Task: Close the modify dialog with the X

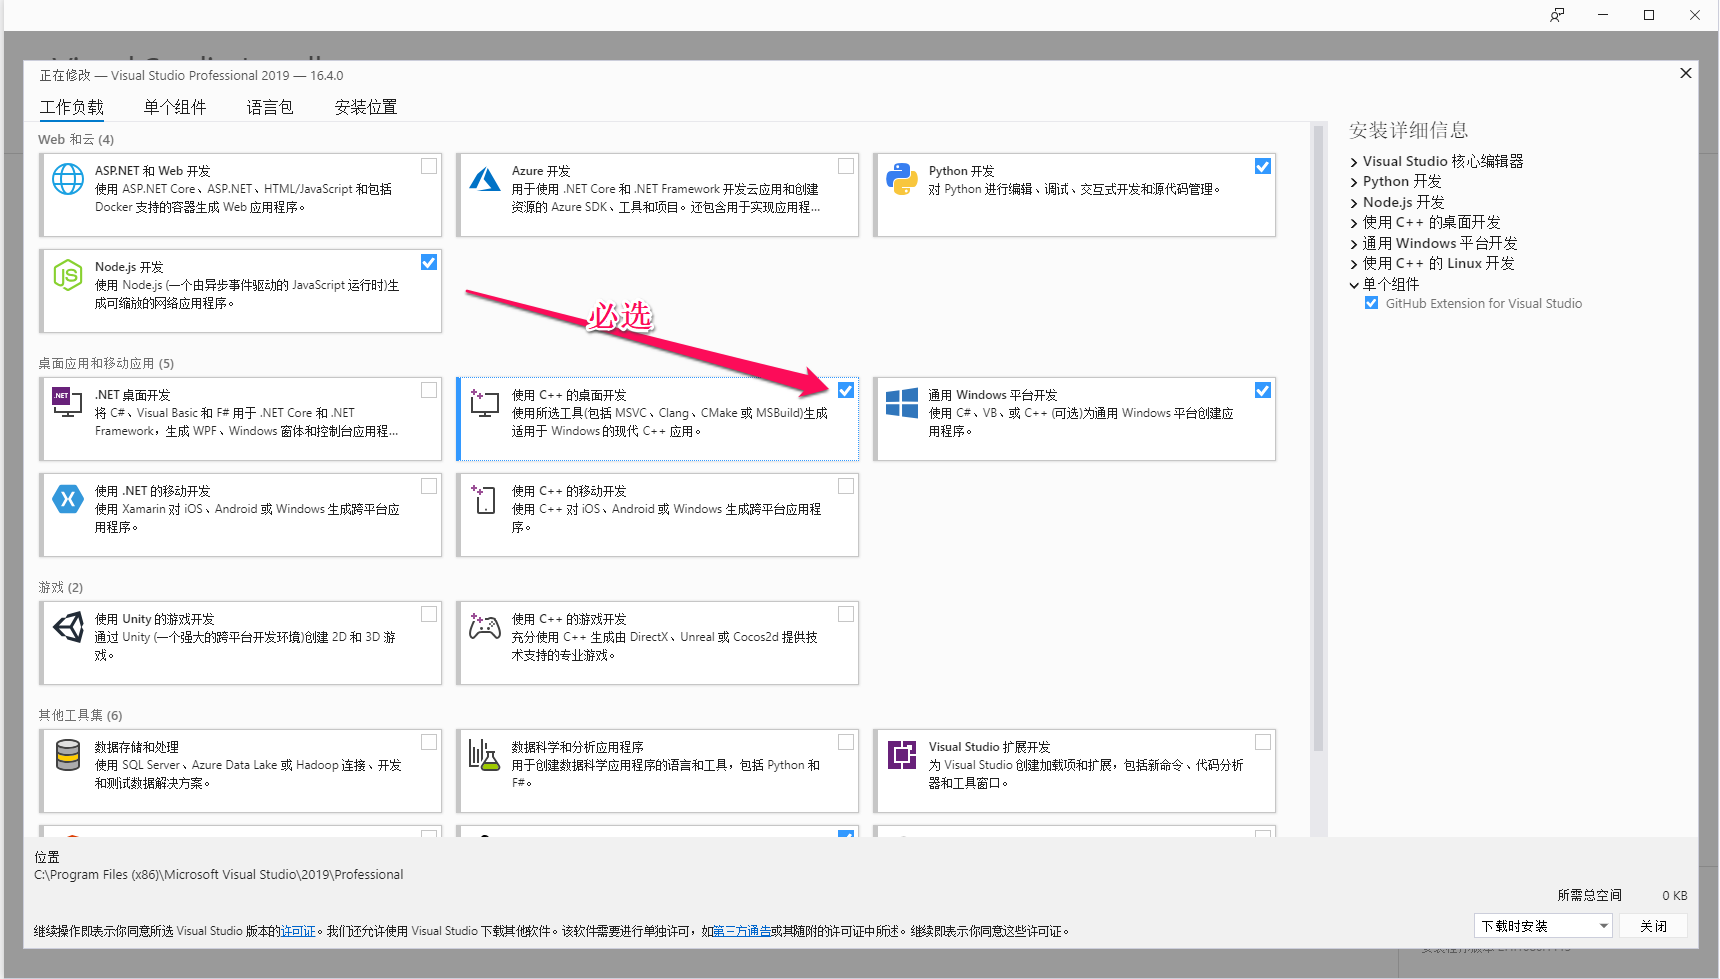Action: [x=1686, y=73]
